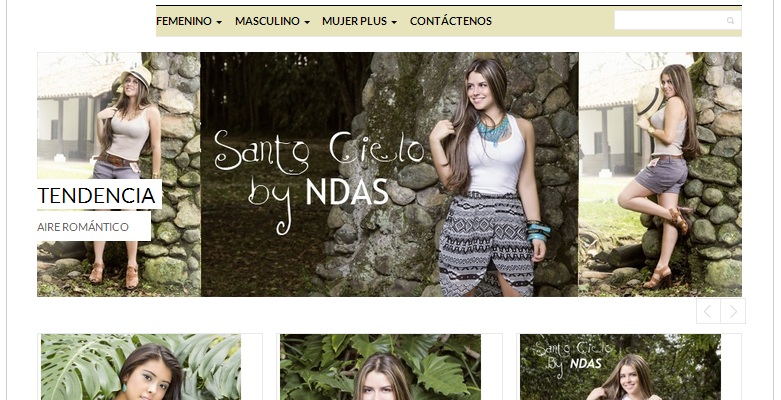Focus the search input field
Screen dimensions: 781x400
677,20
